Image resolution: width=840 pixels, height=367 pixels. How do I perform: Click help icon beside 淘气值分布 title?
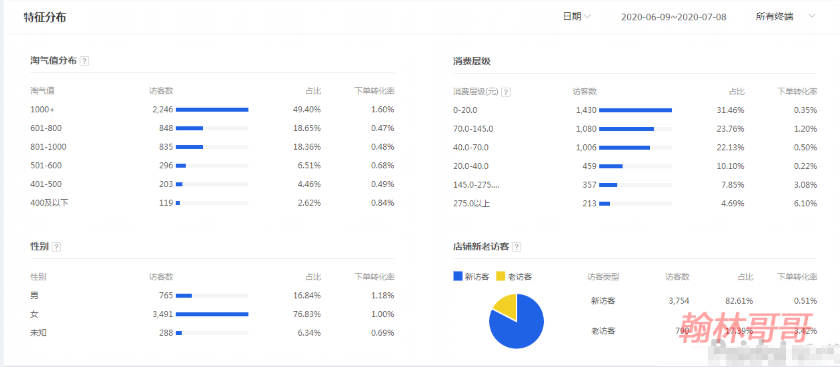tap(84, 61)
